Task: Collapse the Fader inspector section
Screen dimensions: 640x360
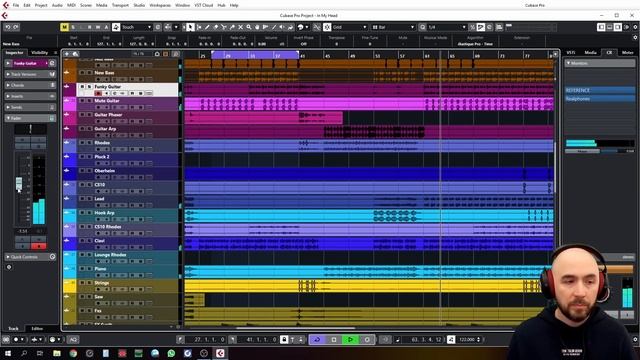Action: [x=30, y=118]
